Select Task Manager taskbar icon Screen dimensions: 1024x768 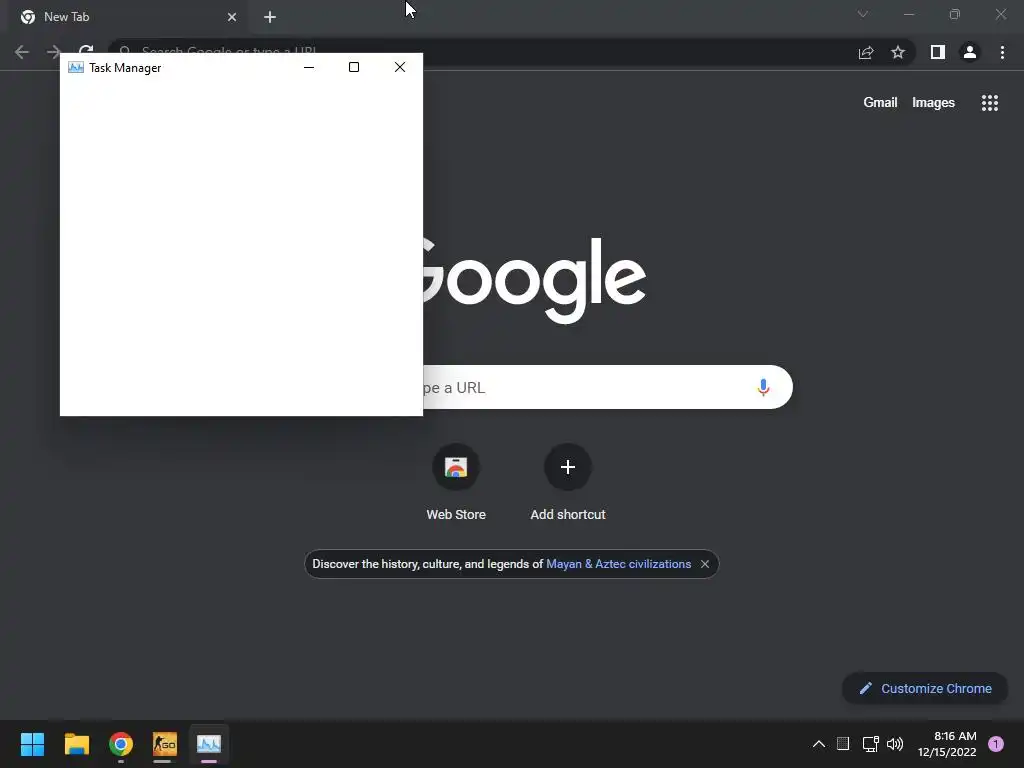[209, 744]
